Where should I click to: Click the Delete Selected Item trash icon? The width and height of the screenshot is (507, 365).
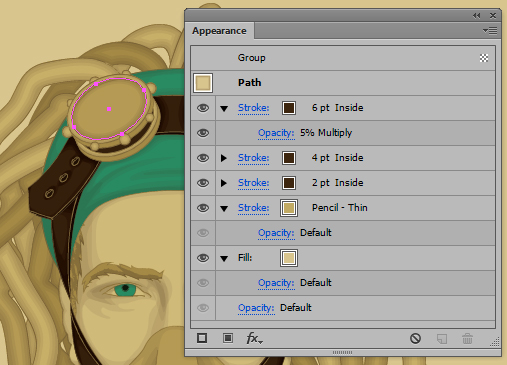click(x=467, y=339)
